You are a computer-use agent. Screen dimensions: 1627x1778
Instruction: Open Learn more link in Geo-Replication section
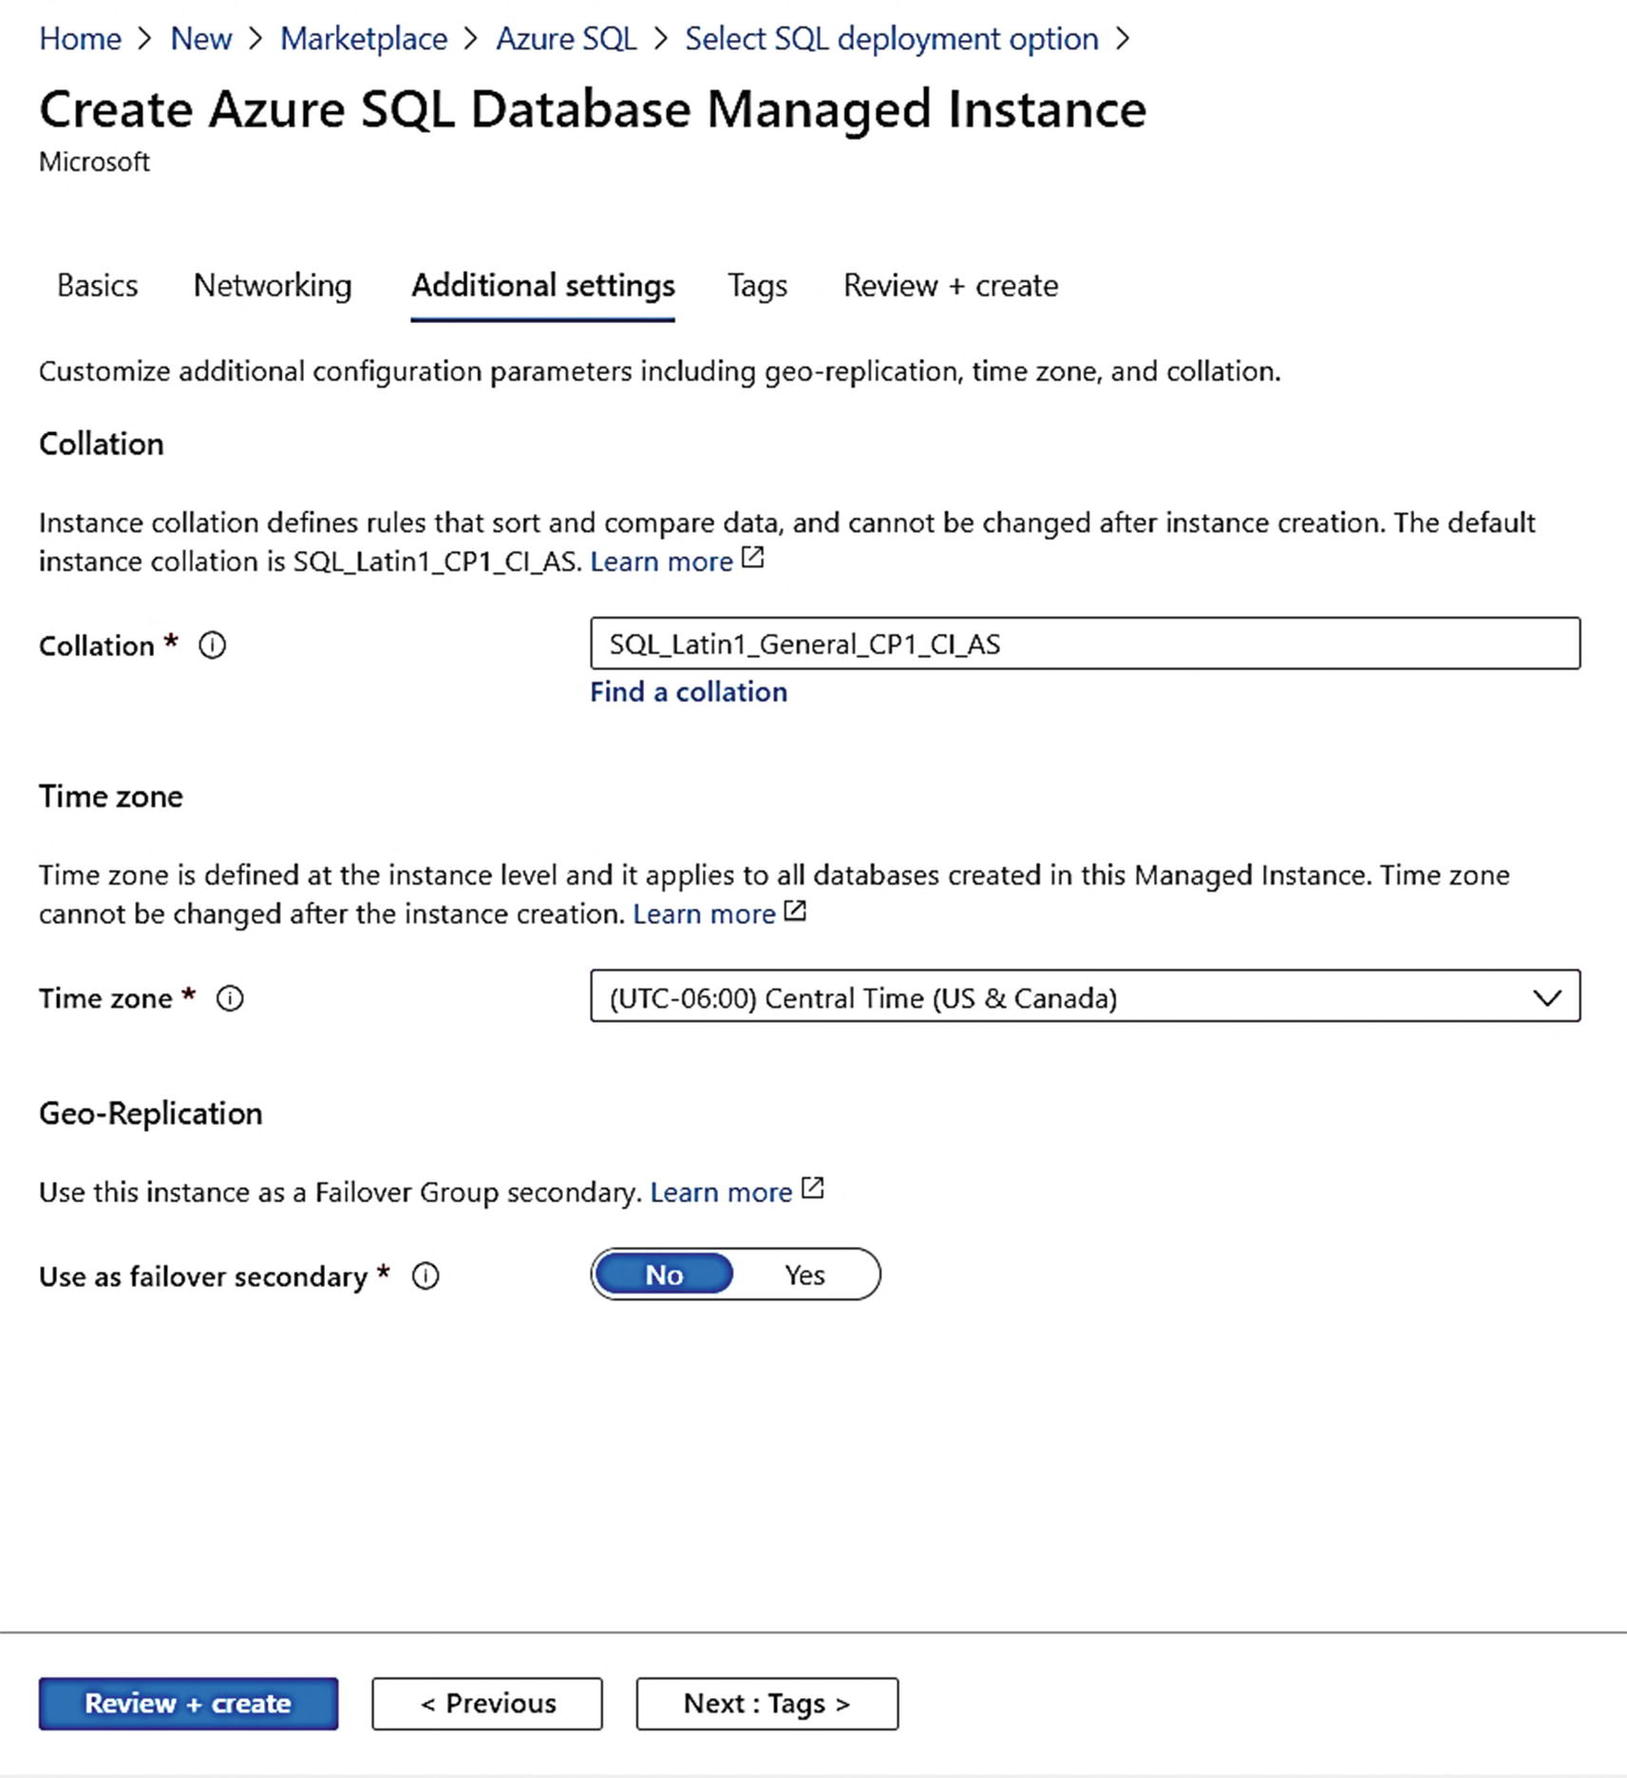point(721,1192)
